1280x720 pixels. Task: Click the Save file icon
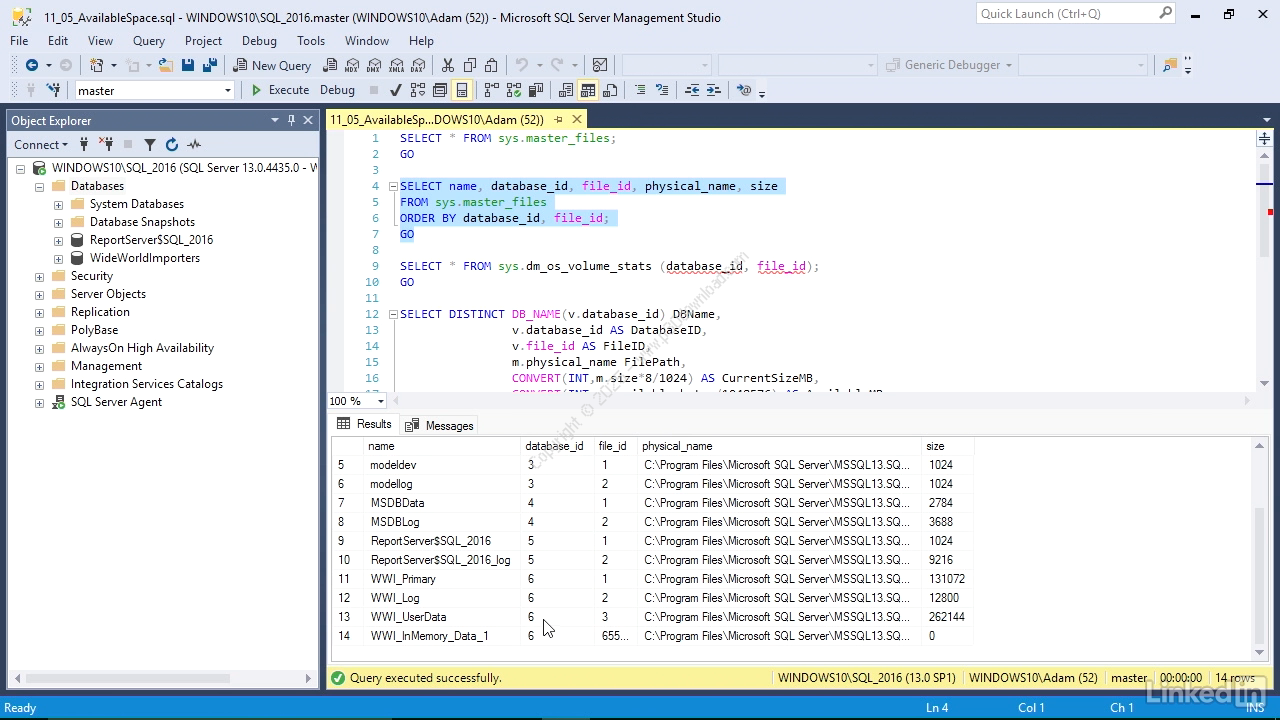click(x=187, y=65)
